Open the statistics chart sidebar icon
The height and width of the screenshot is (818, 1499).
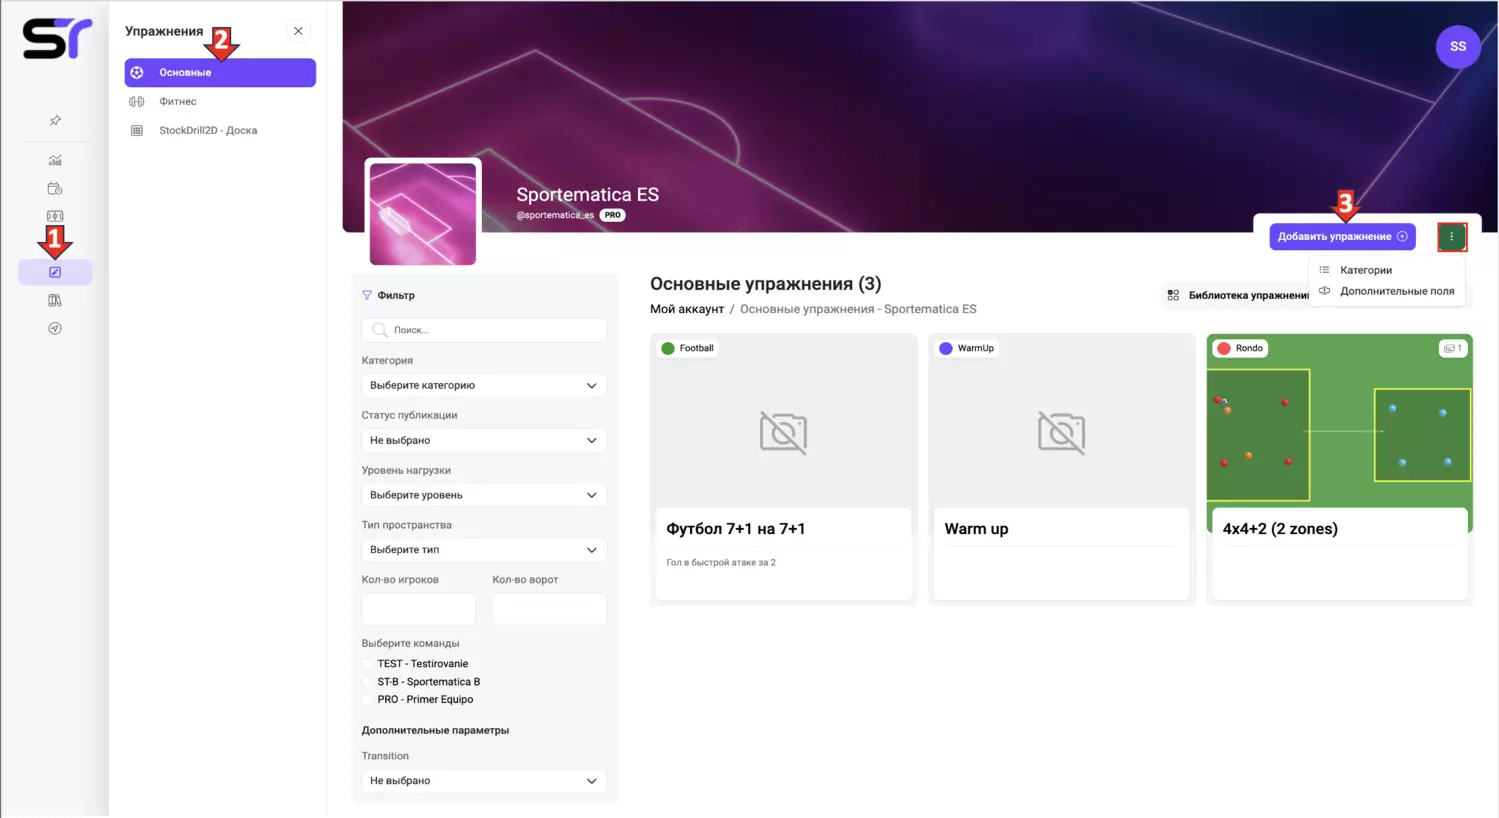click(55, 160)
